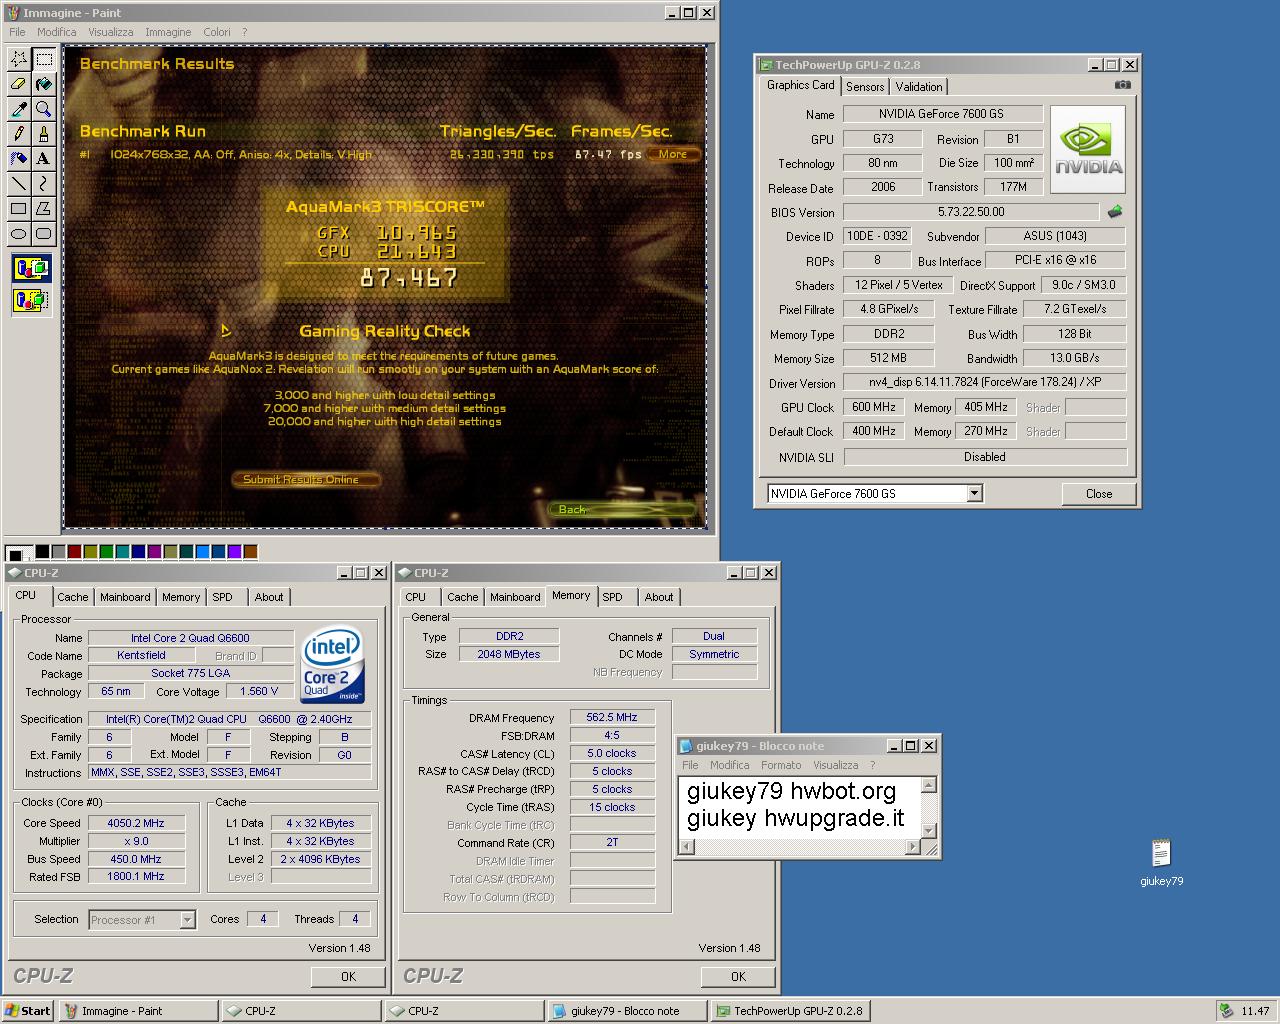
Task: Click the save BIOS icon in GPU-Z
Action: click(1115, 212)
